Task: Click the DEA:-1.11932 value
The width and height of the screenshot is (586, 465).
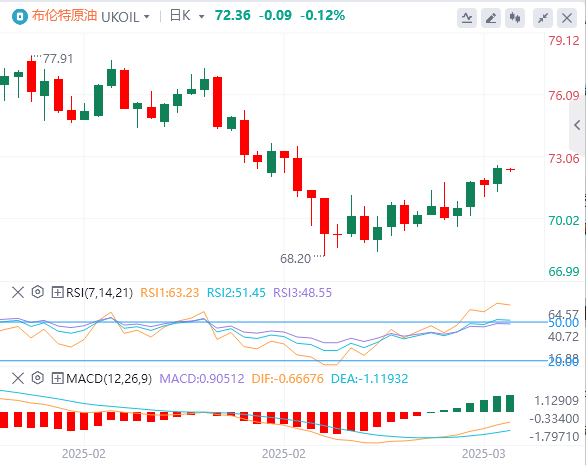Action: click(x=369, y=379)
